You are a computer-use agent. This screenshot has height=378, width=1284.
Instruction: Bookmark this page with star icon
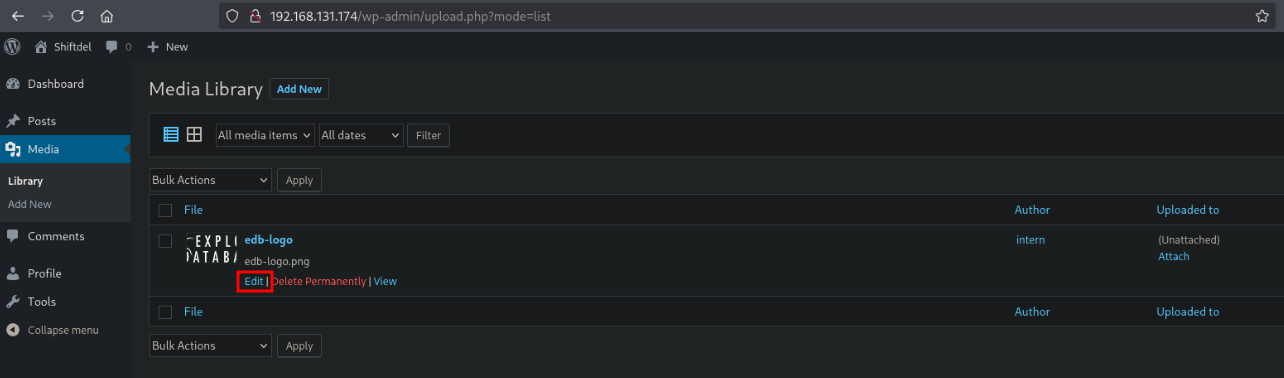pos(1262,16)
